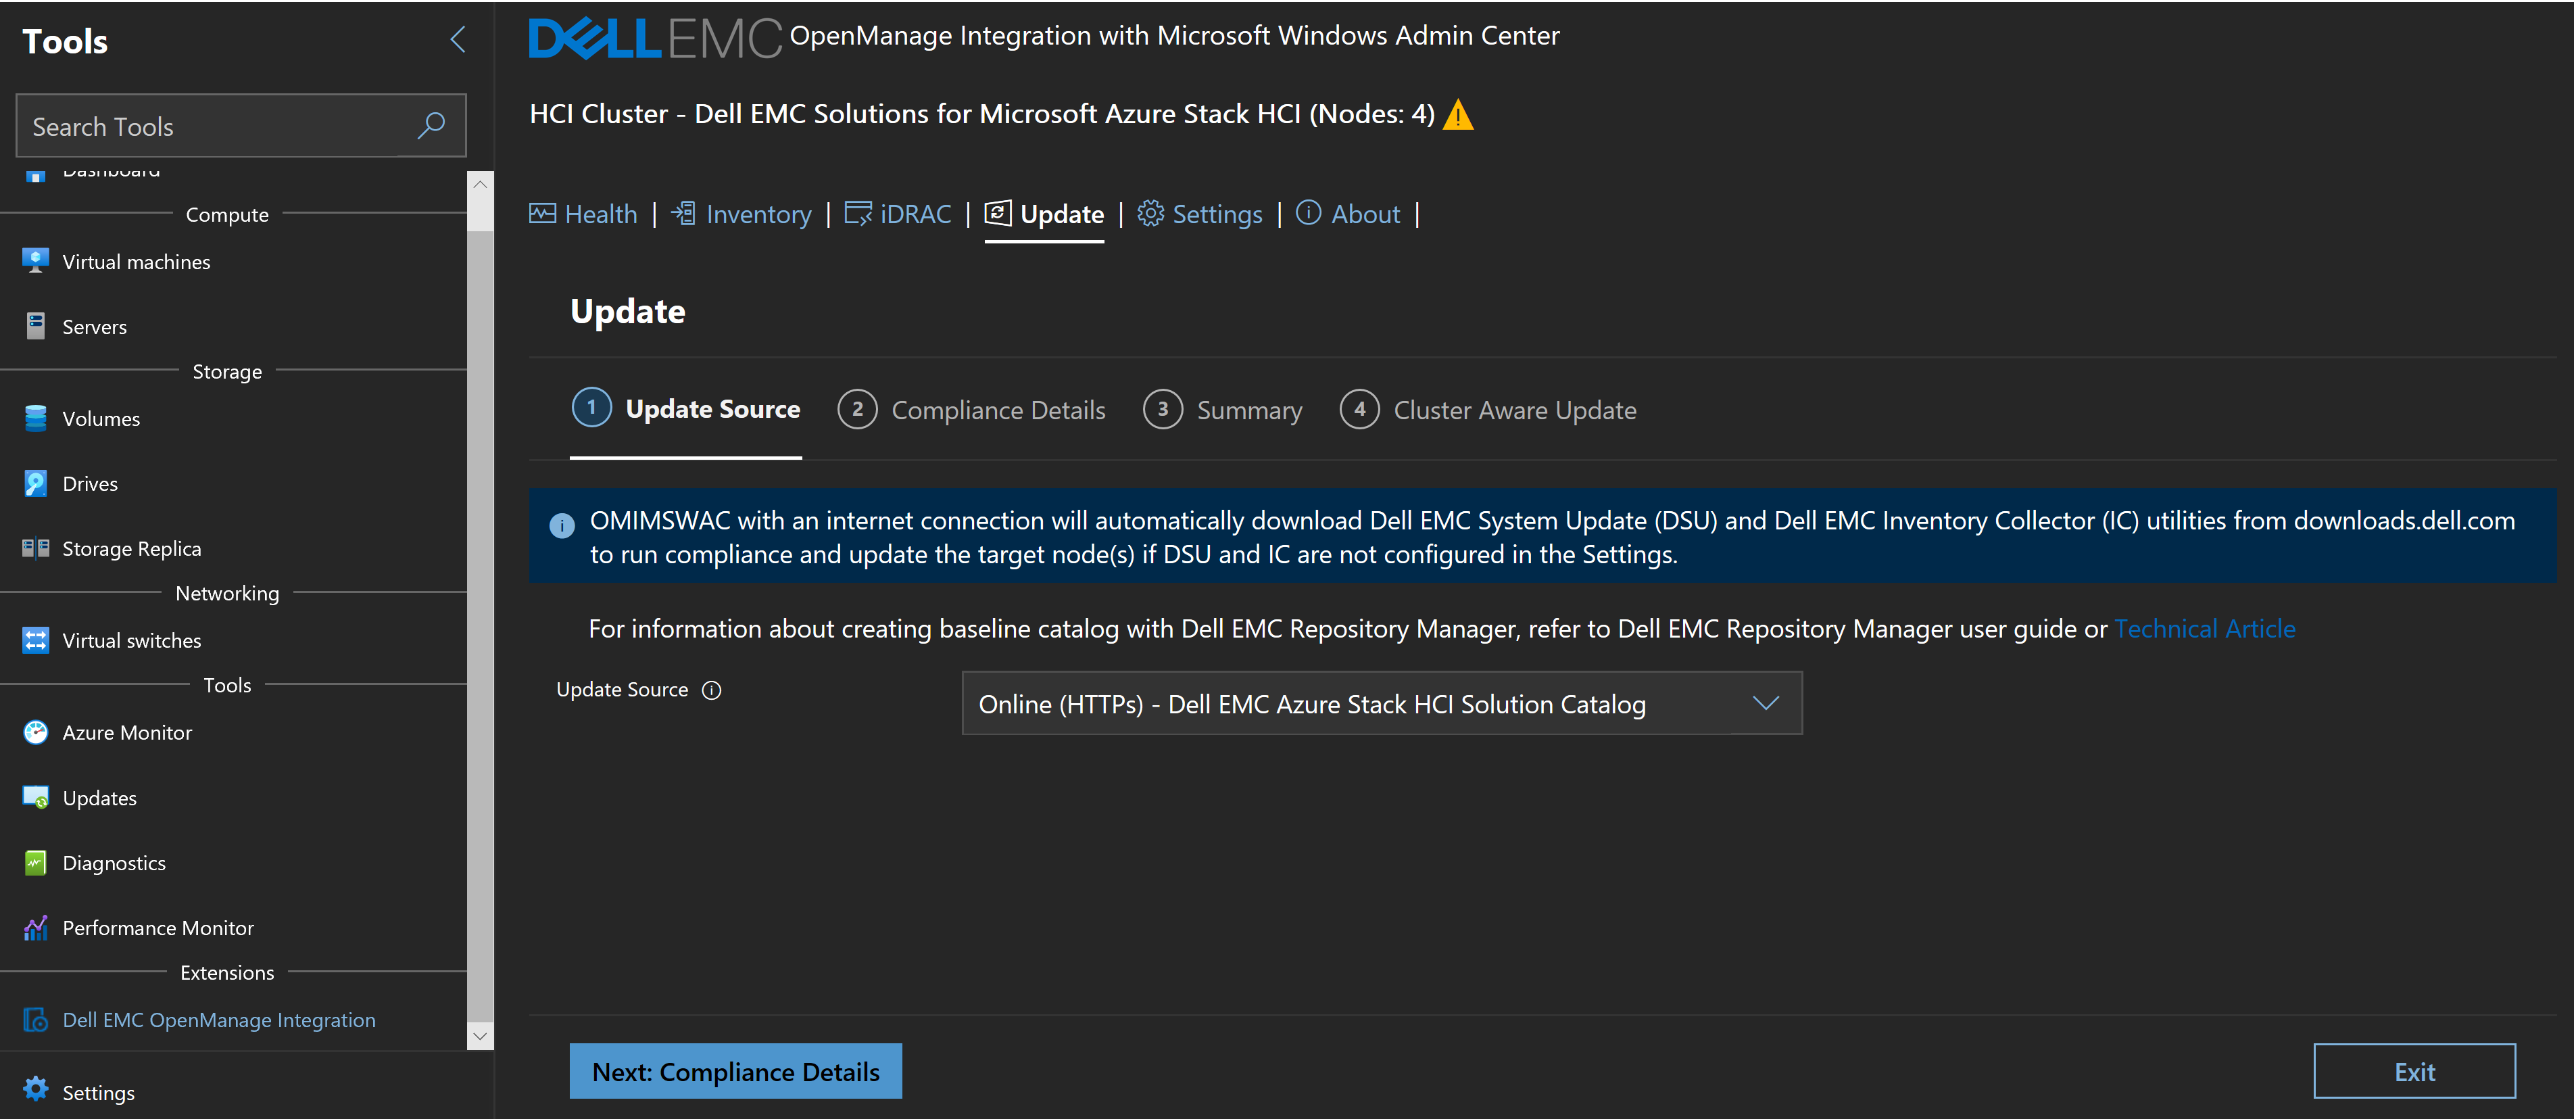Screen dimensions: 2576x1119
Task: Click the Virtual switches icon
Action: (35, 640)
